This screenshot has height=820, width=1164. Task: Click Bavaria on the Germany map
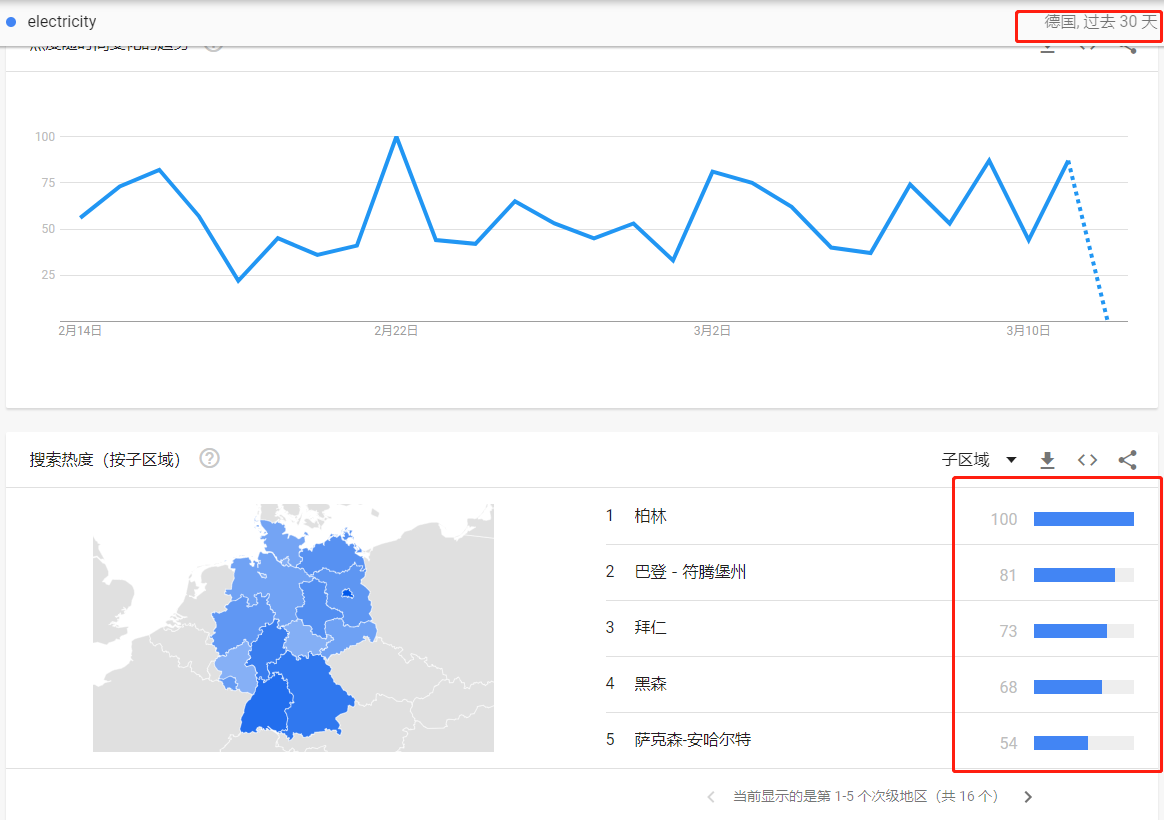click(315, 694)
